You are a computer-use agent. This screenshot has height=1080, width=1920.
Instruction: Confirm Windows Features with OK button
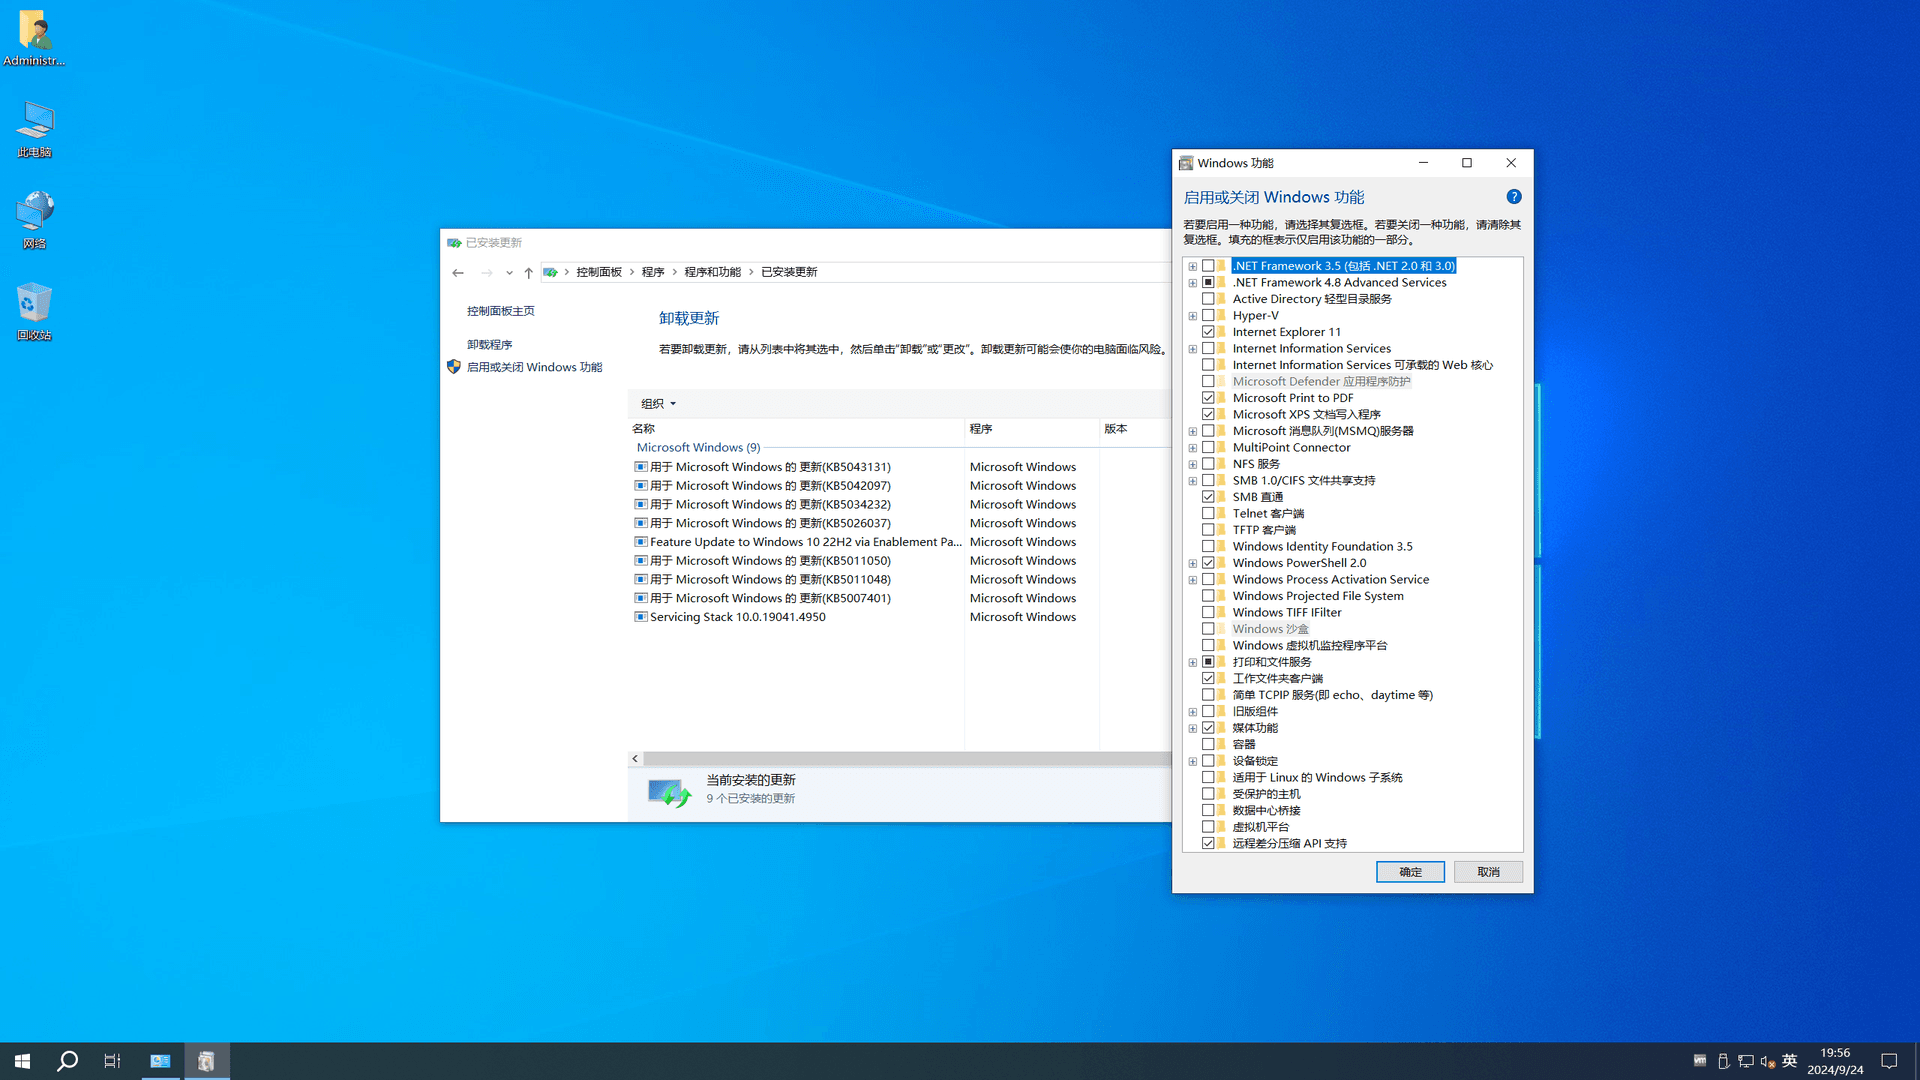tap(1410, 872)
